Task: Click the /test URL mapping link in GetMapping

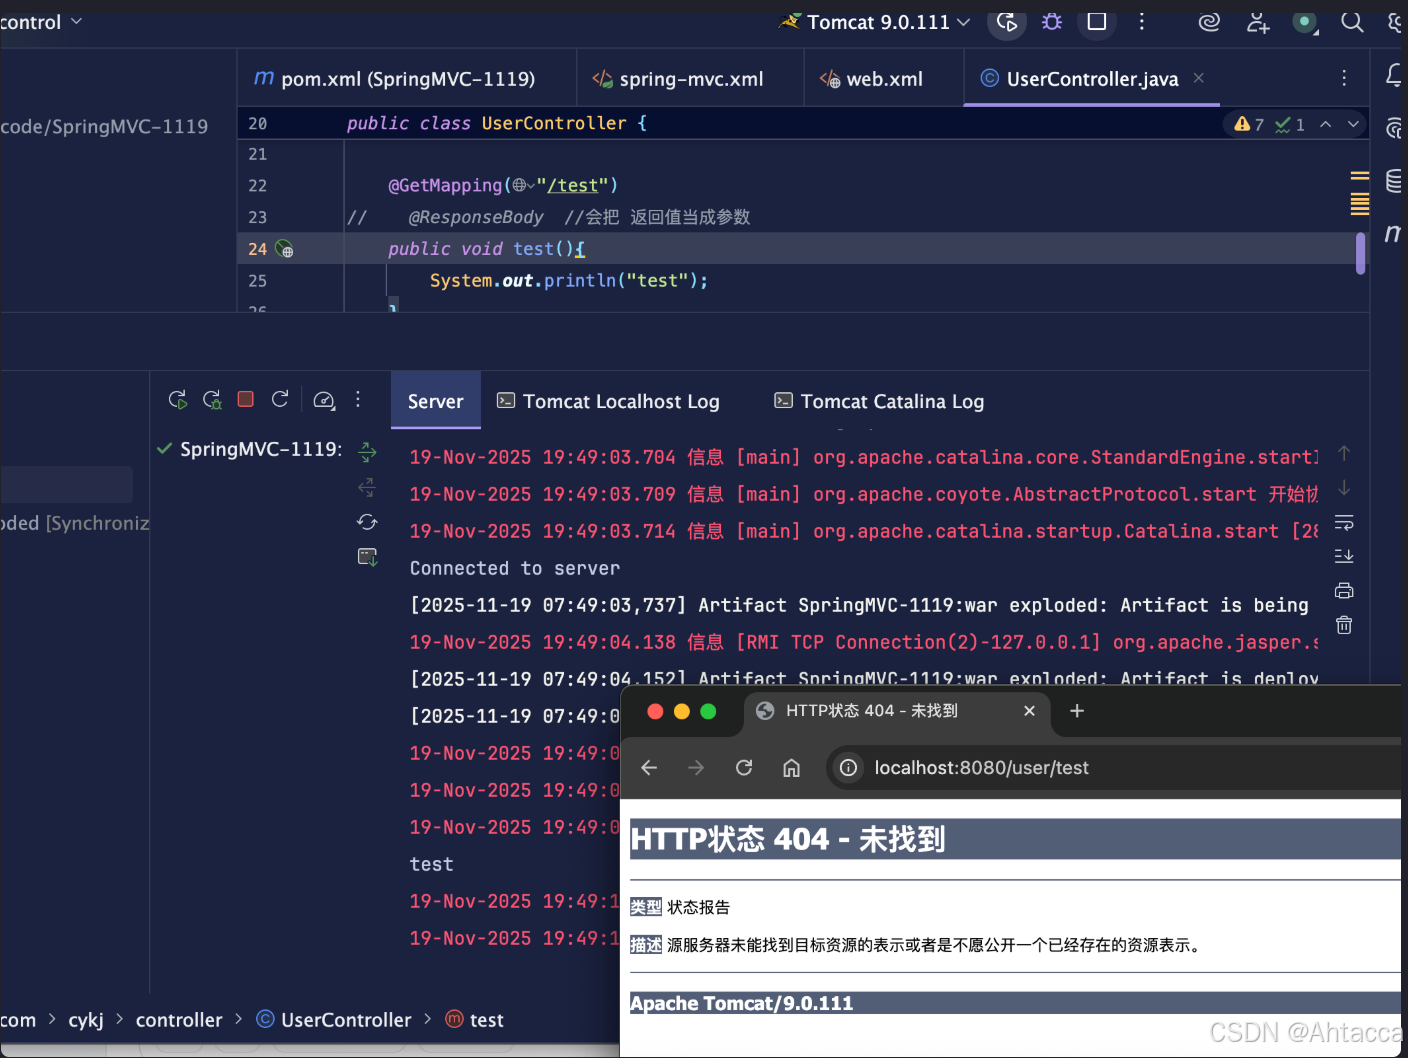Action: click(572, 185)
